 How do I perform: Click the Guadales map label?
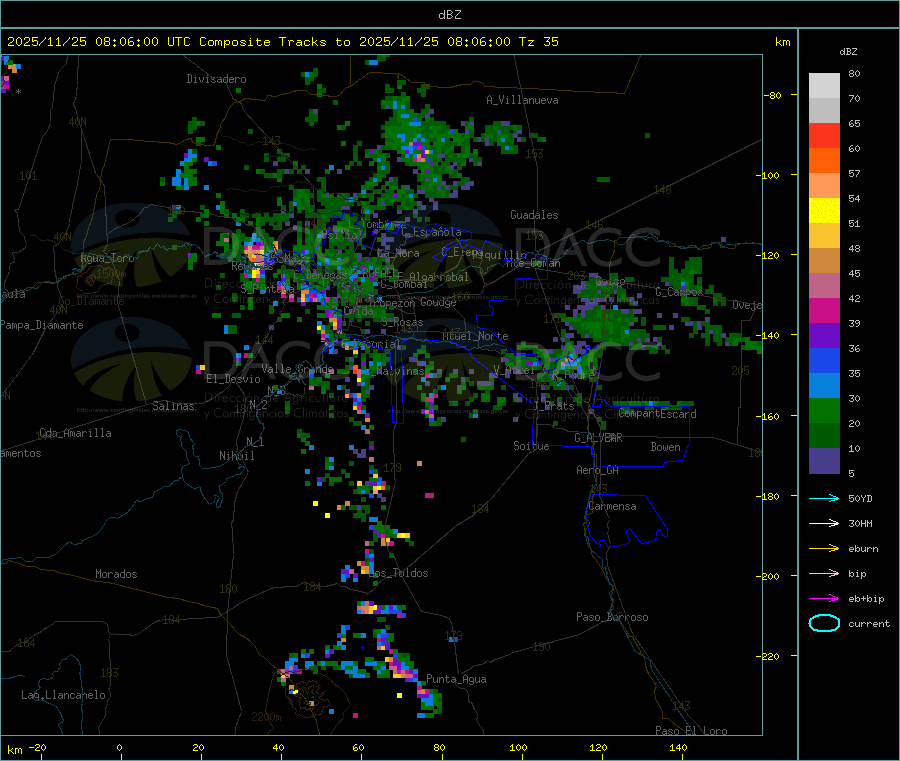click(x=534, y=215)
